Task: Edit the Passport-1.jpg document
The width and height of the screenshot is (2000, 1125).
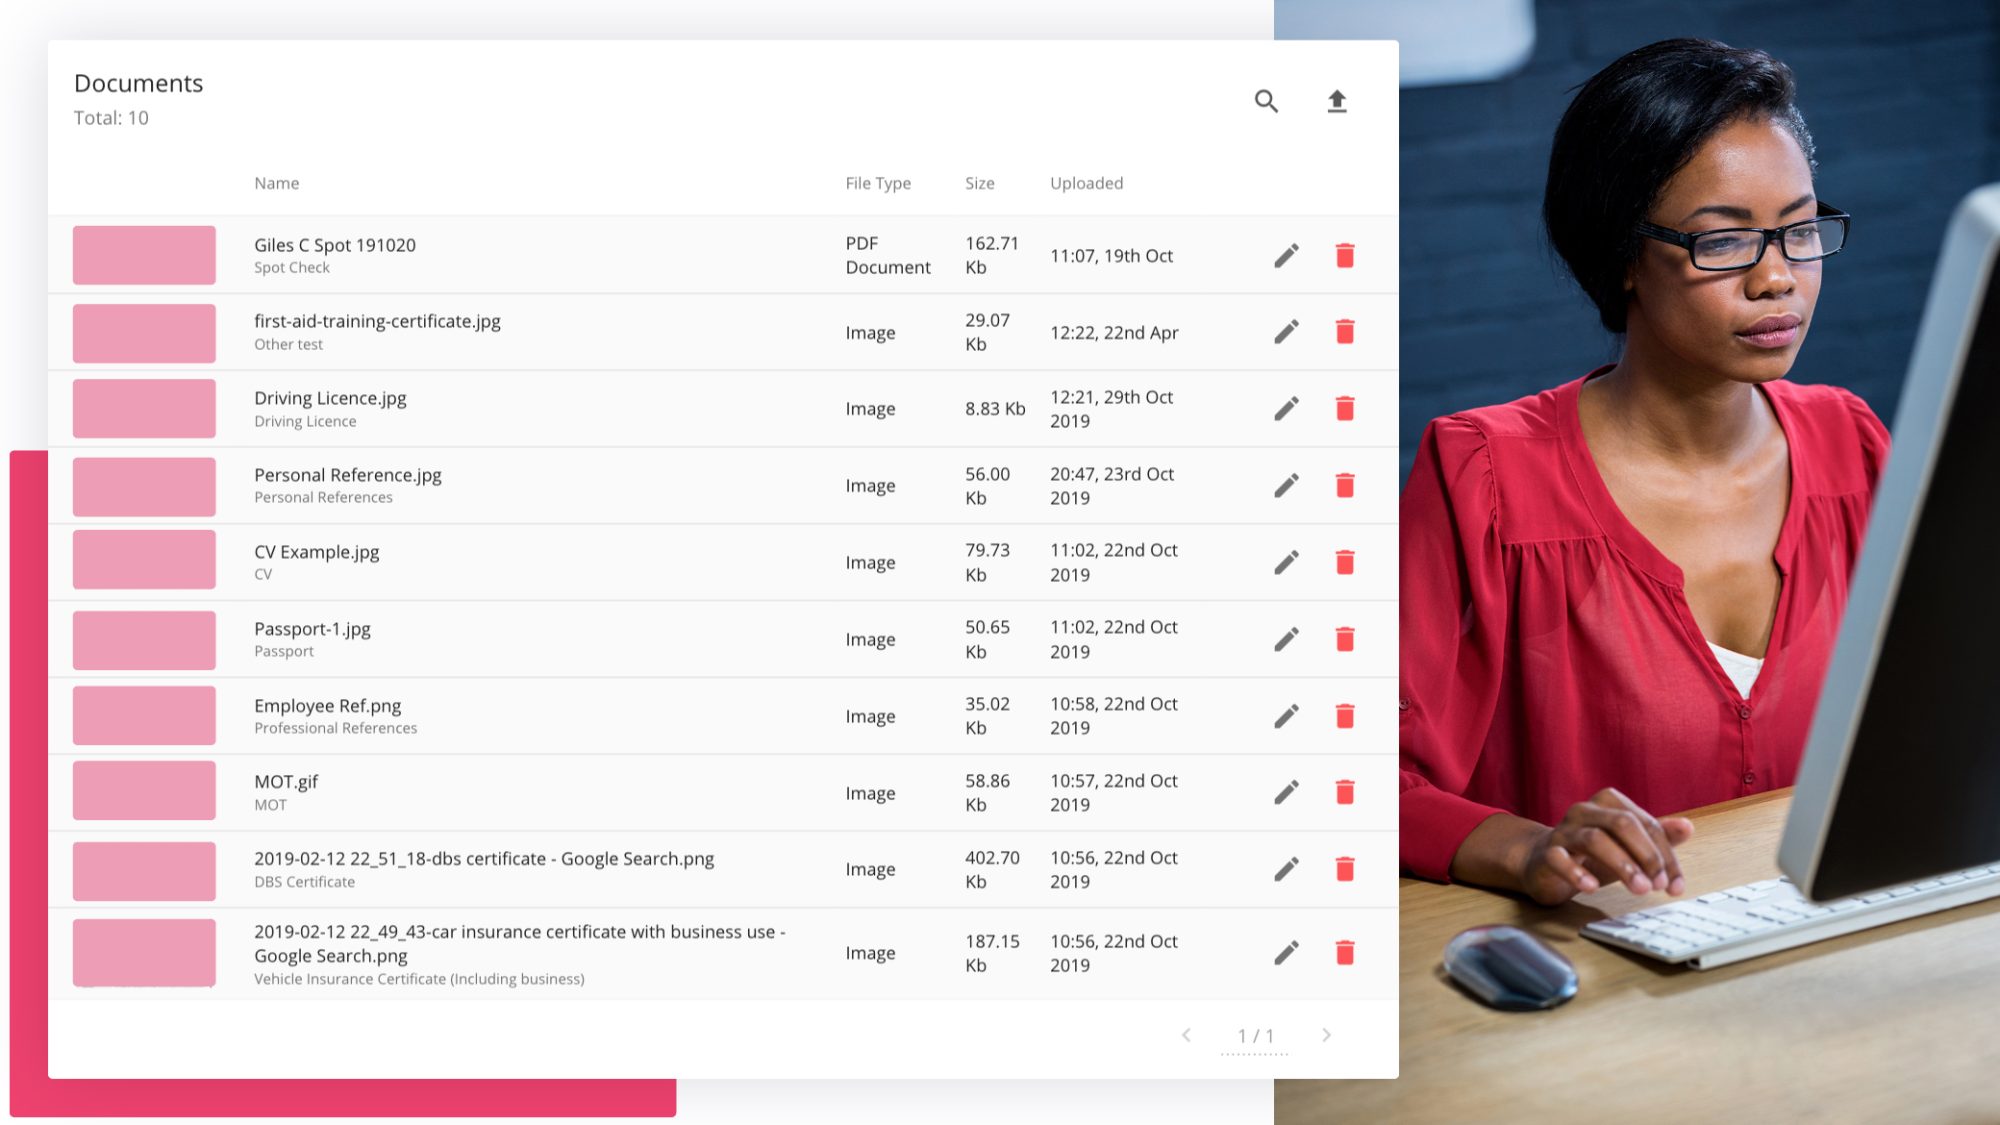Action: (x=1287, y=640)
